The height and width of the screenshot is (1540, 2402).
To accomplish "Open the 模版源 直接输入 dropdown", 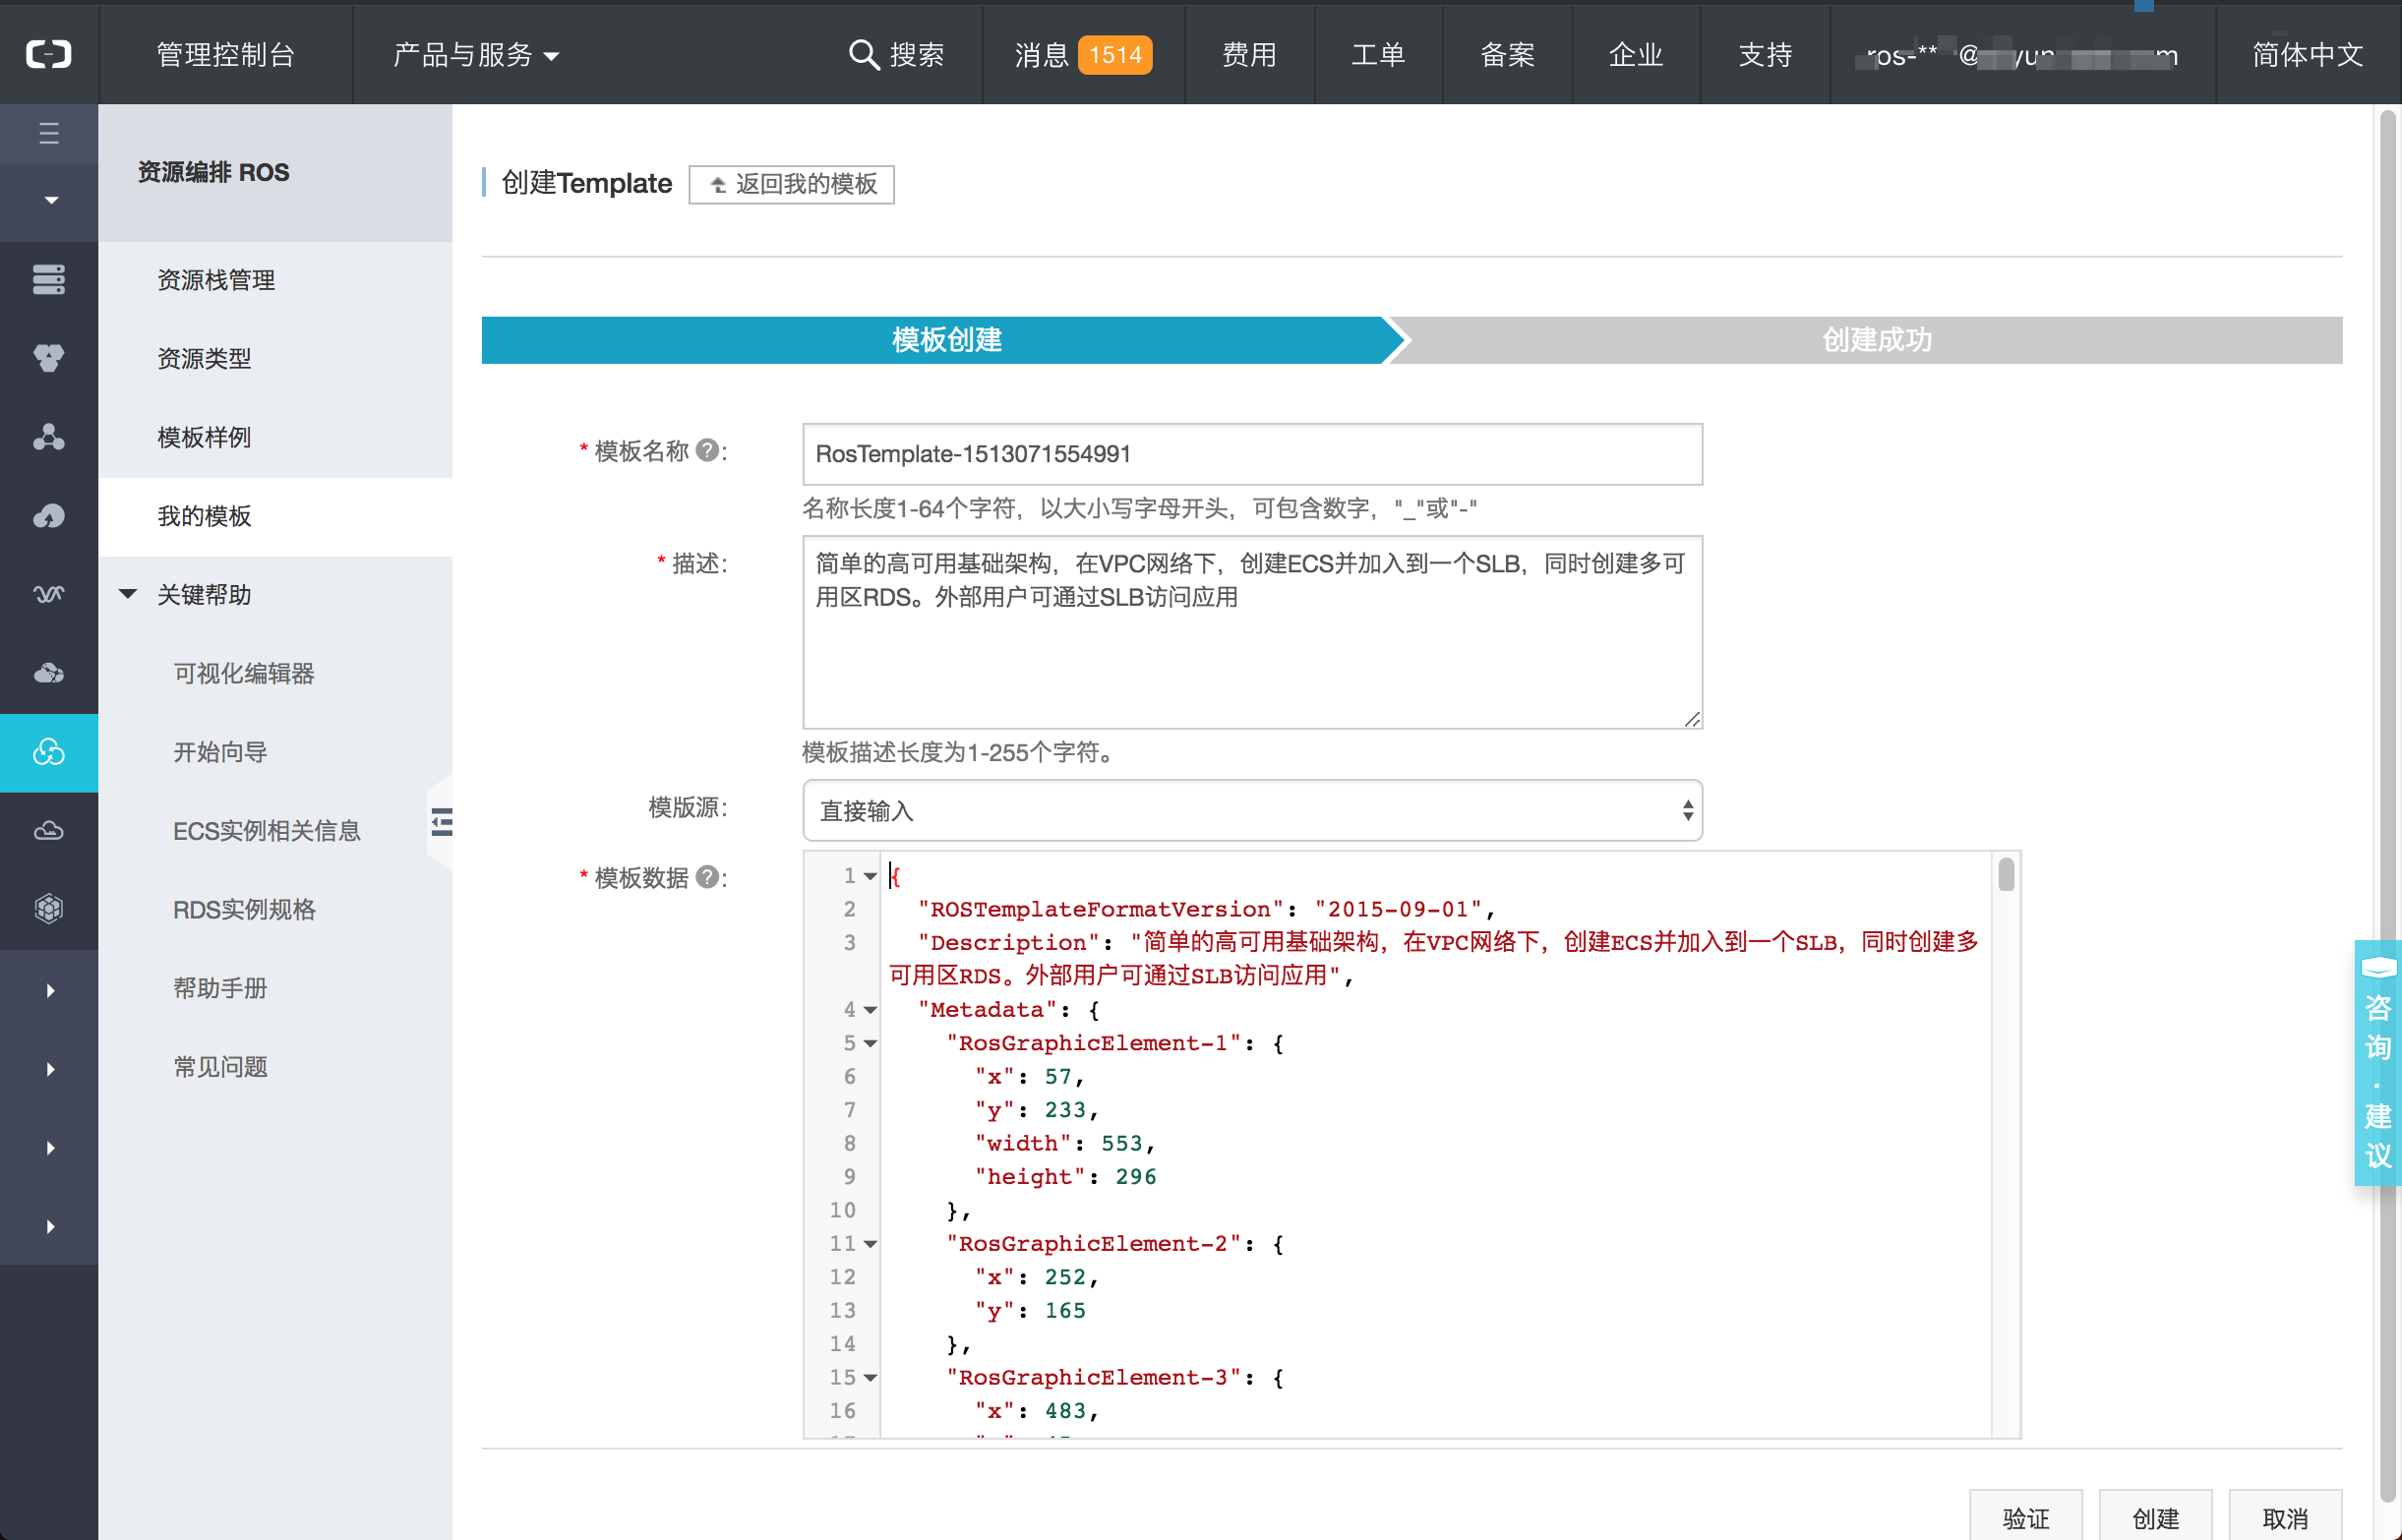I will click(1252, 810).
